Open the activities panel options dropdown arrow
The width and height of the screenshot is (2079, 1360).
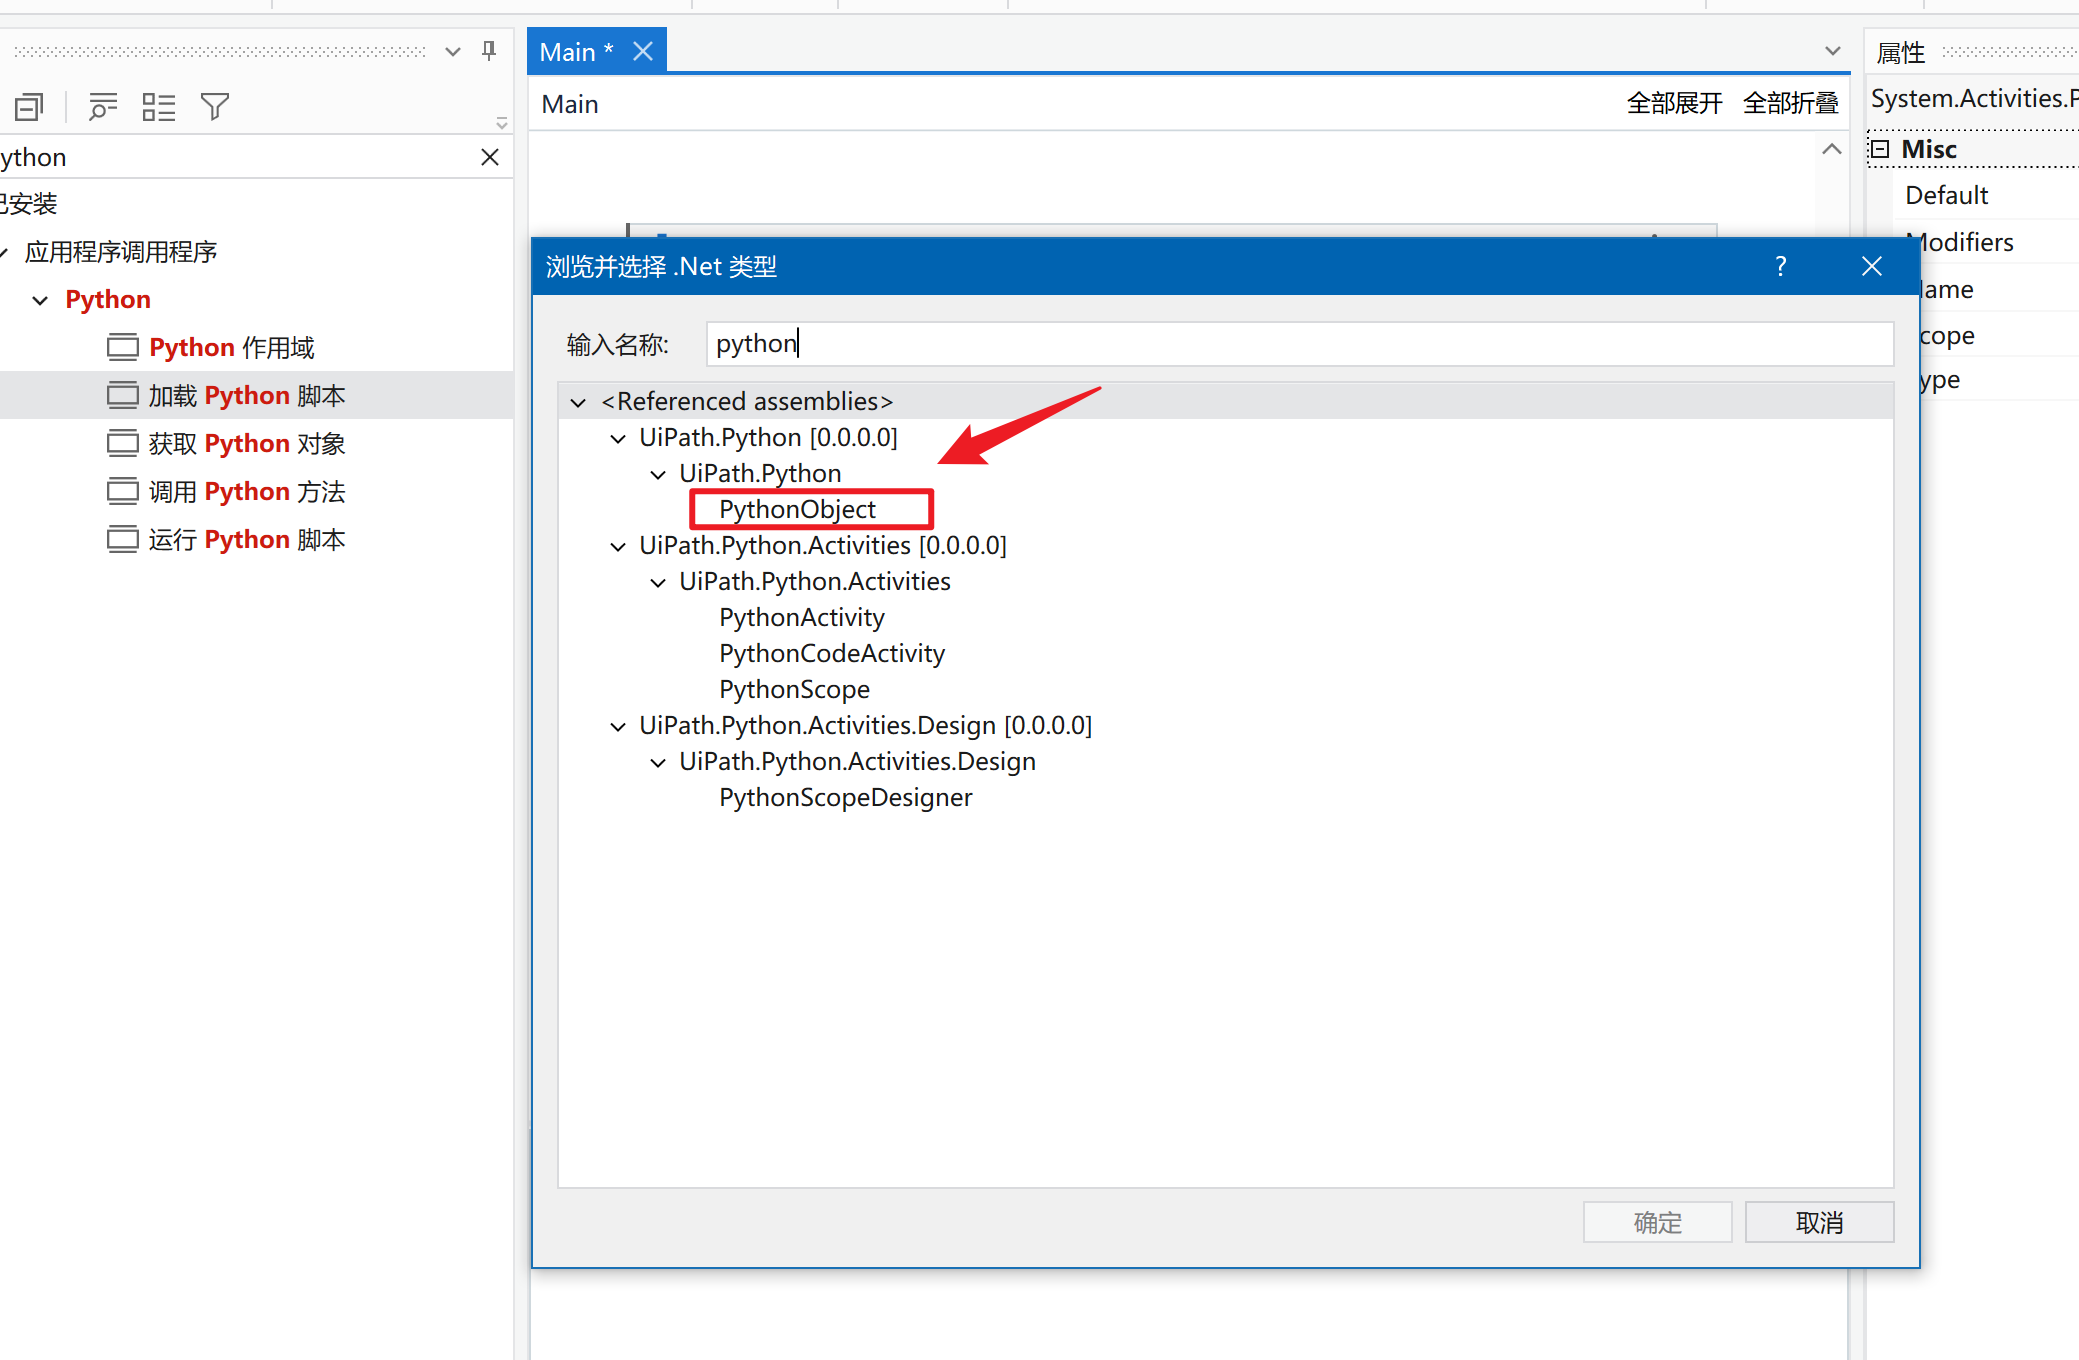pyautogui.click(x=452, y=52)
